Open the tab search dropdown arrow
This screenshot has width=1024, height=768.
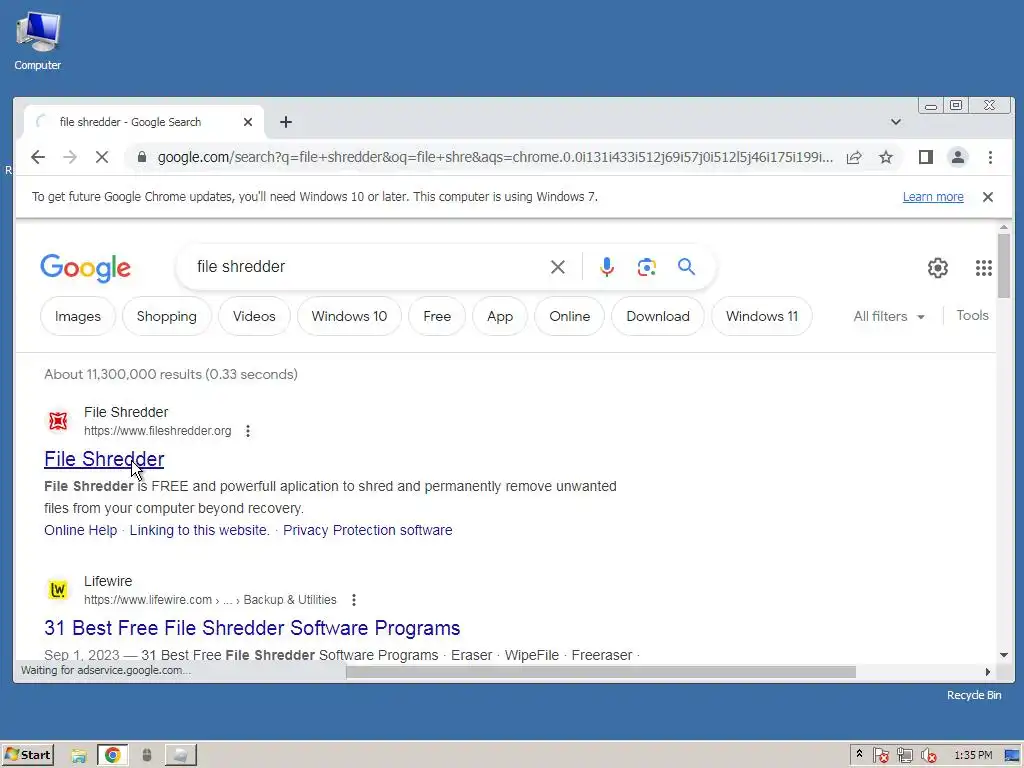(x=896, y=122)
